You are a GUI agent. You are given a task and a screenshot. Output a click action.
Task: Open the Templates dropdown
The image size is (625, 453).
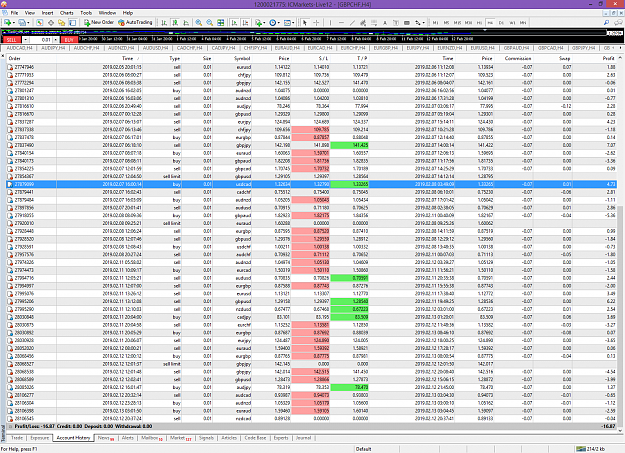click(x=289, y=23)
